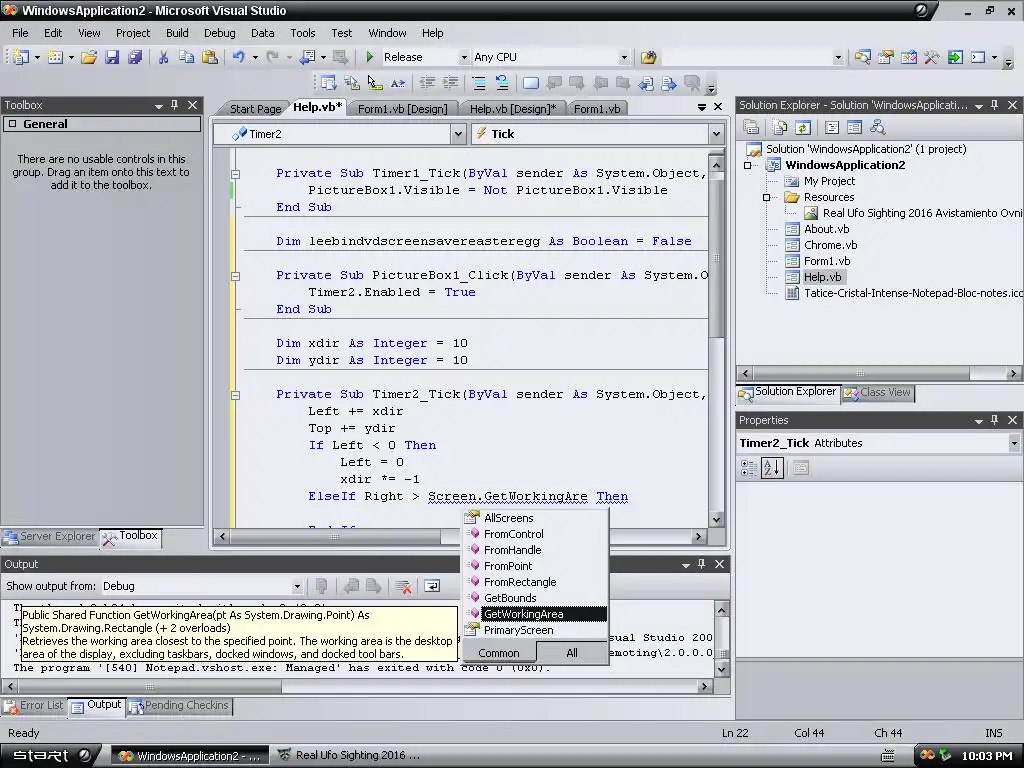This screenshot has width=1024, height=768.
Task: Click the New Project toolbar icon
Action: [20, 57]
